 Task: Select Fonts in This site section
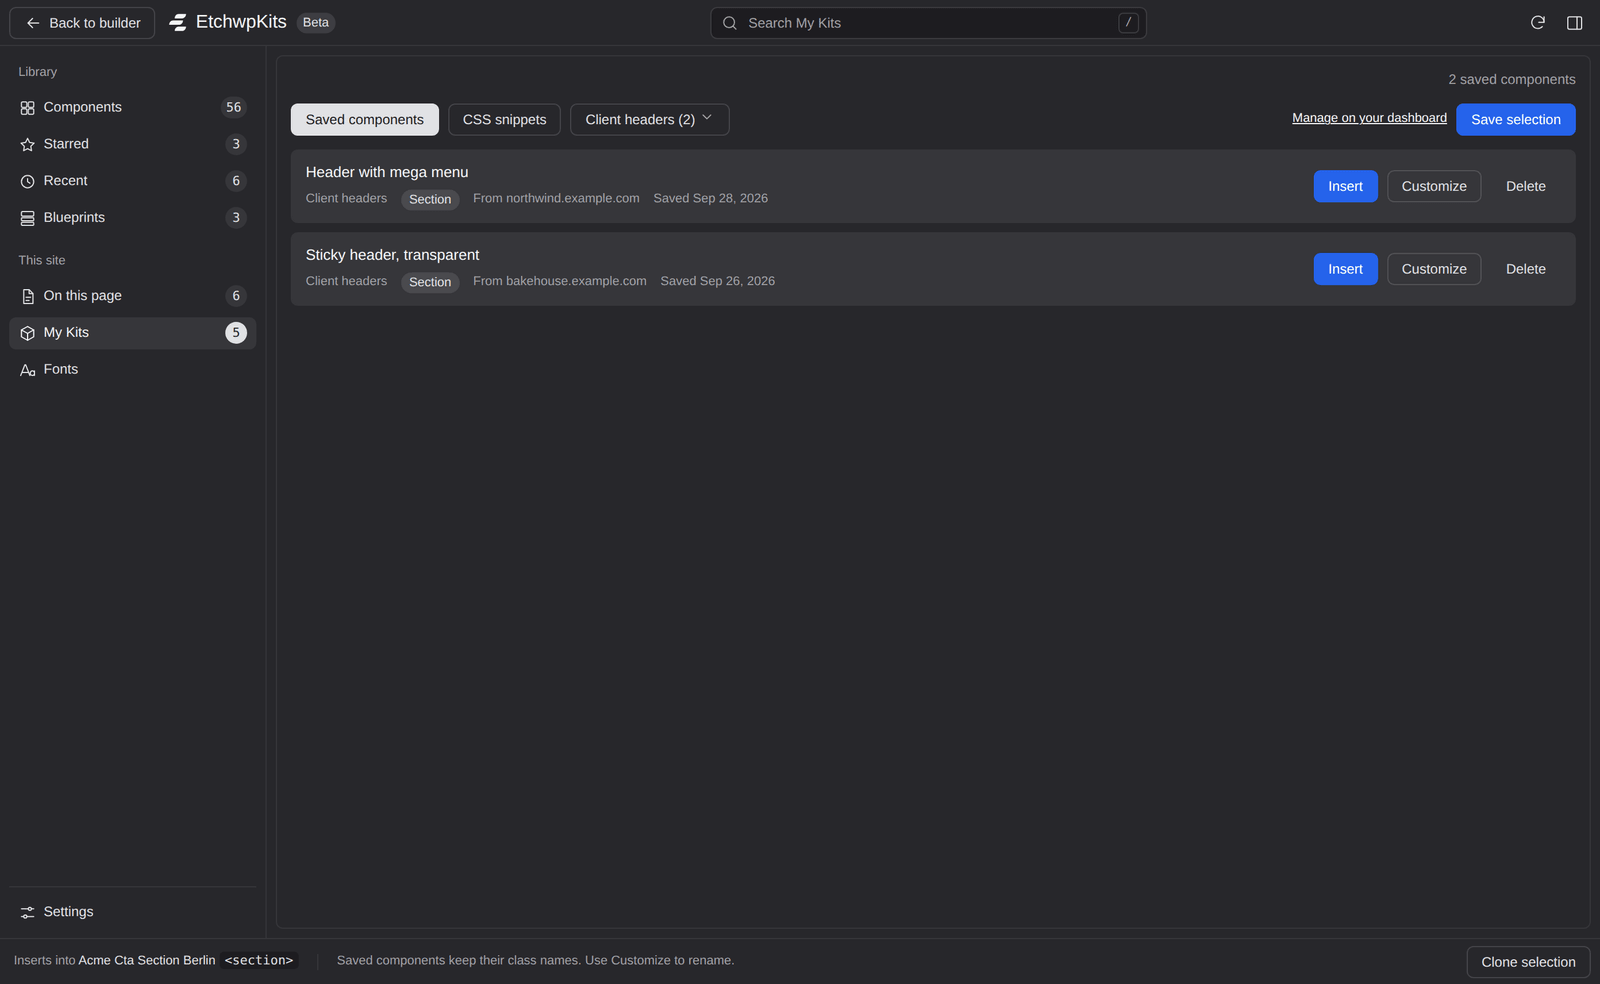[x=132, y=369]
